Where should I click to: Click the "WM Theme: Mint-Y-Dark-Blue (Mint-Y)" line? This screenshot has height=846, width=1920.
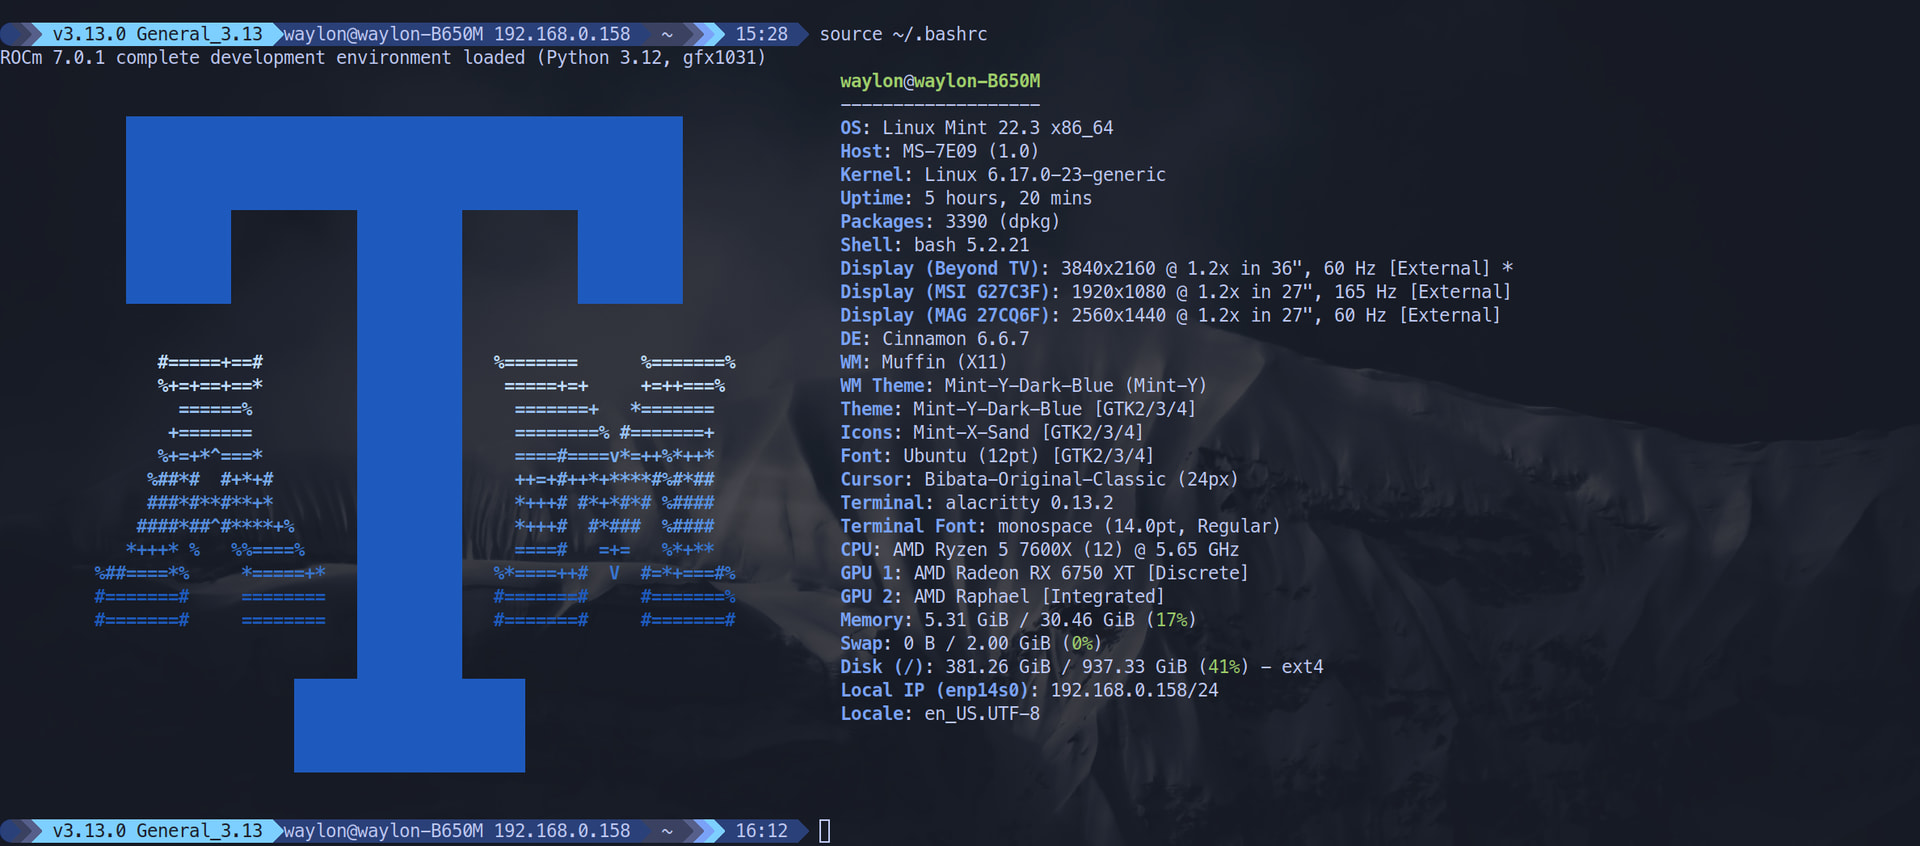(x=1023, y=386)
